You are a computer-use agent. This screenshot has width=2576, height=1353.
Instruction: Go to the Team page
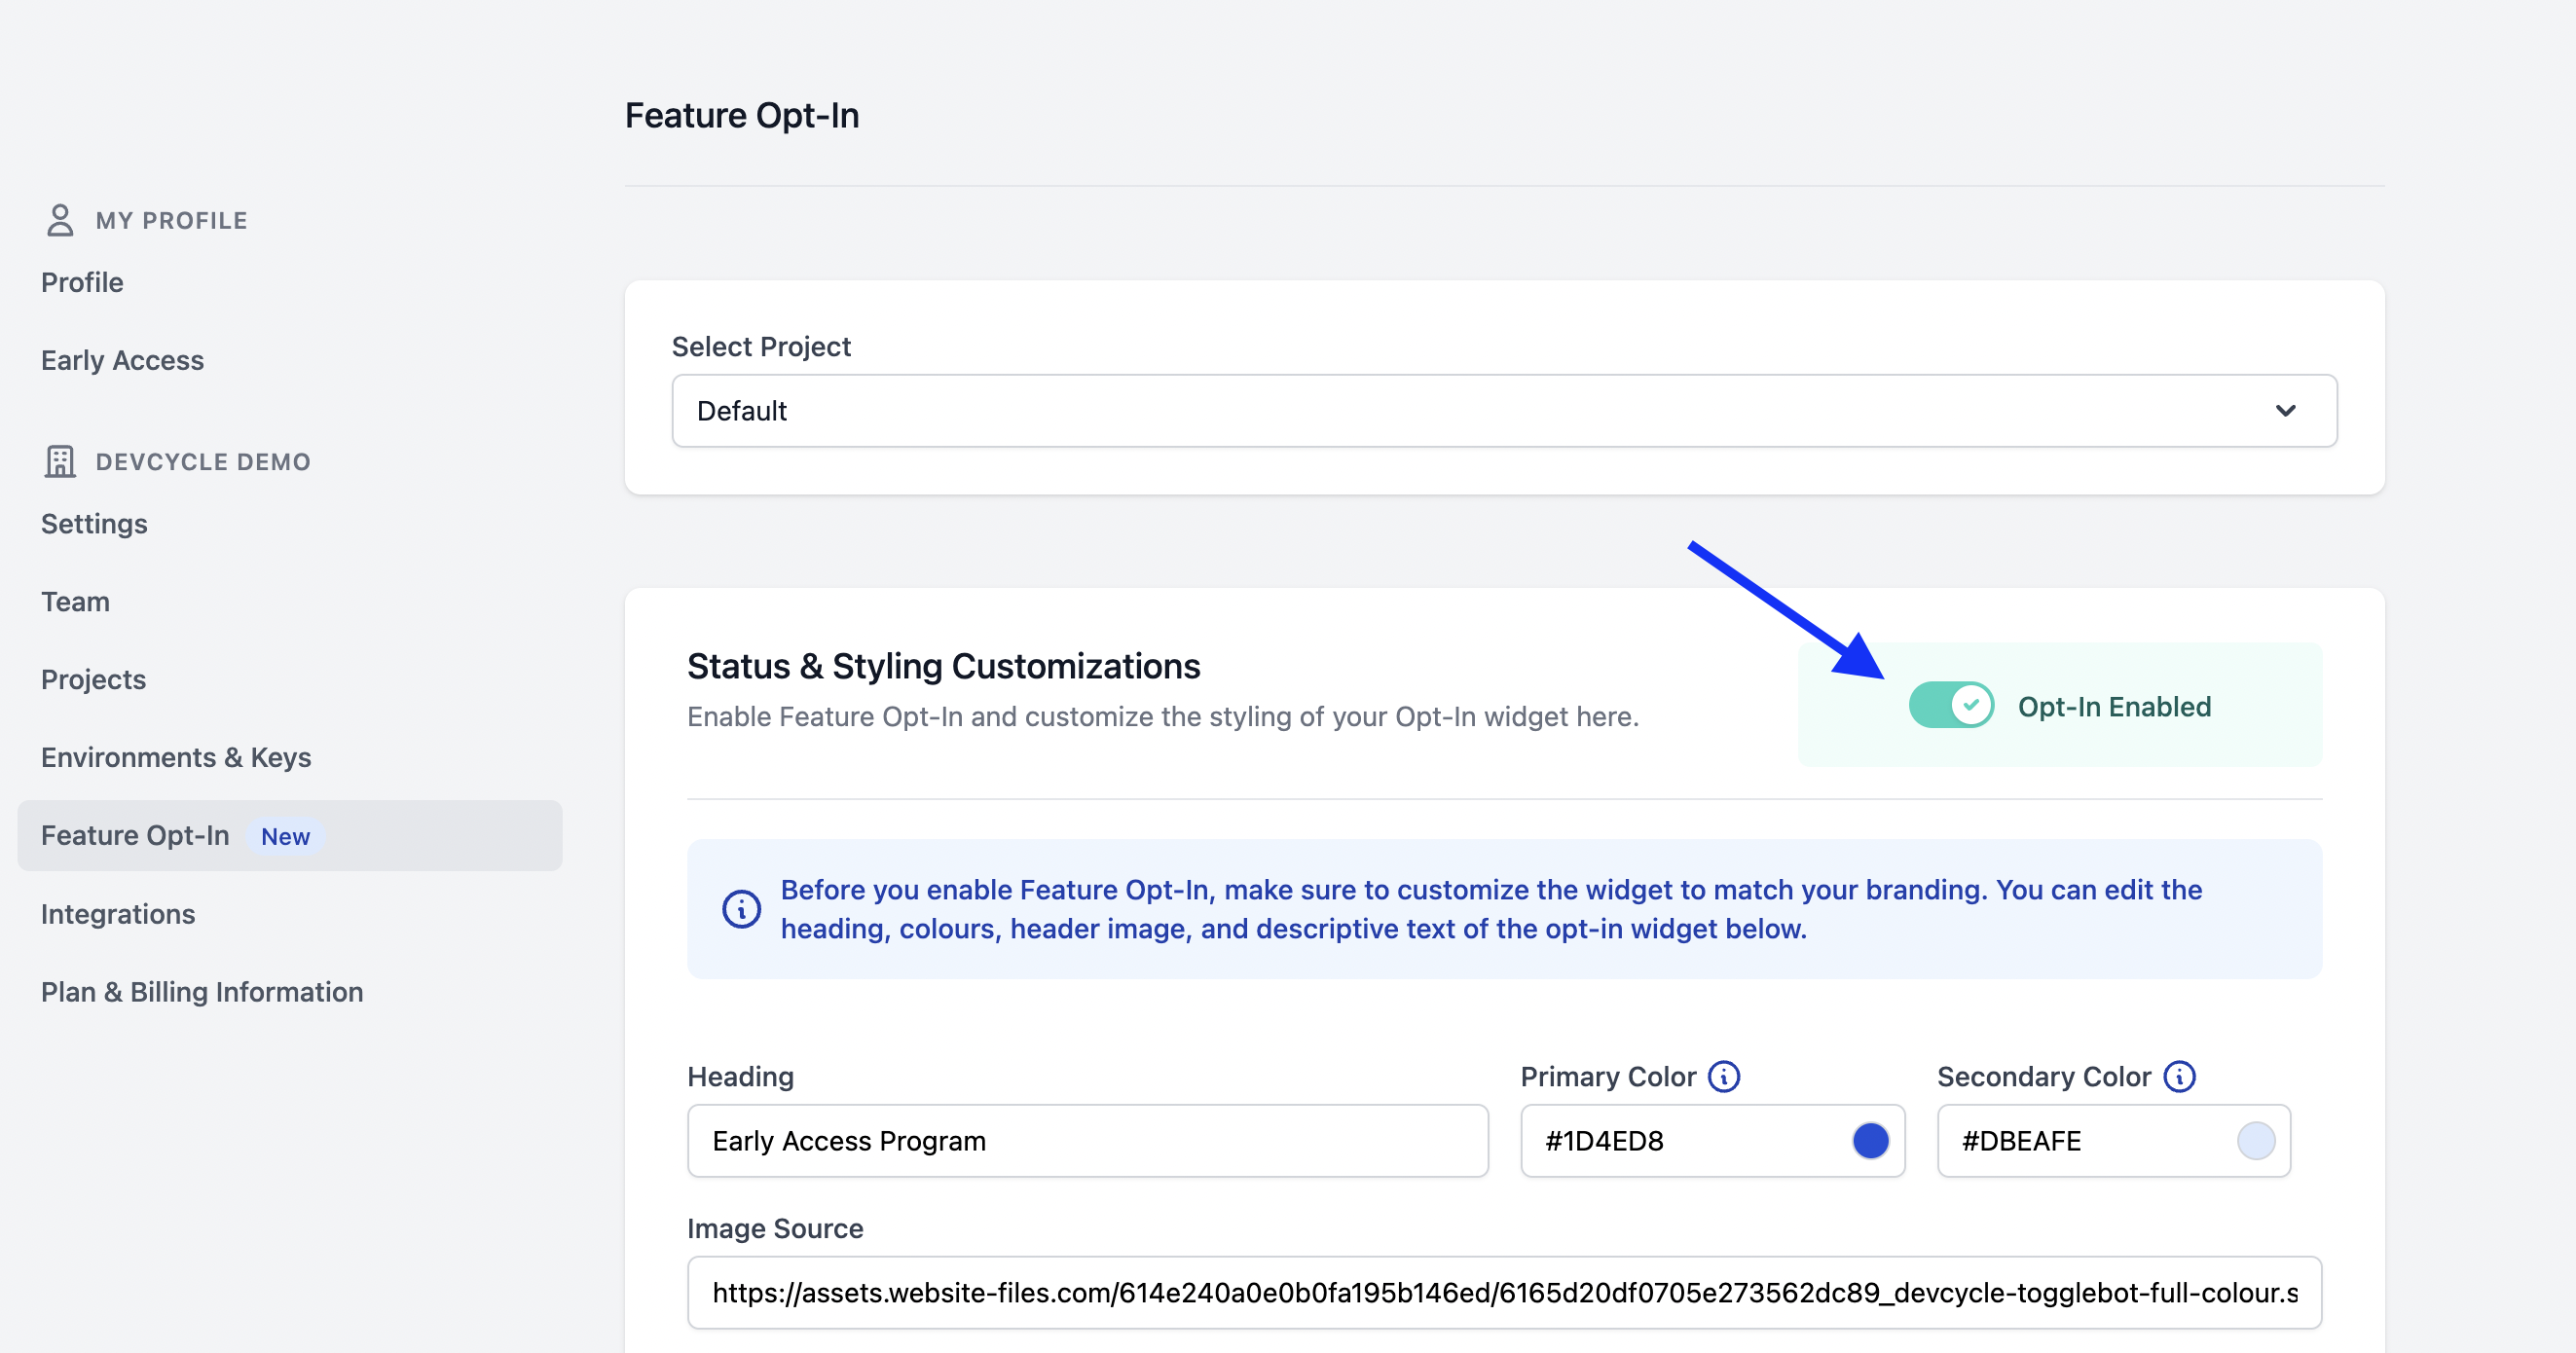pos(75,601)
